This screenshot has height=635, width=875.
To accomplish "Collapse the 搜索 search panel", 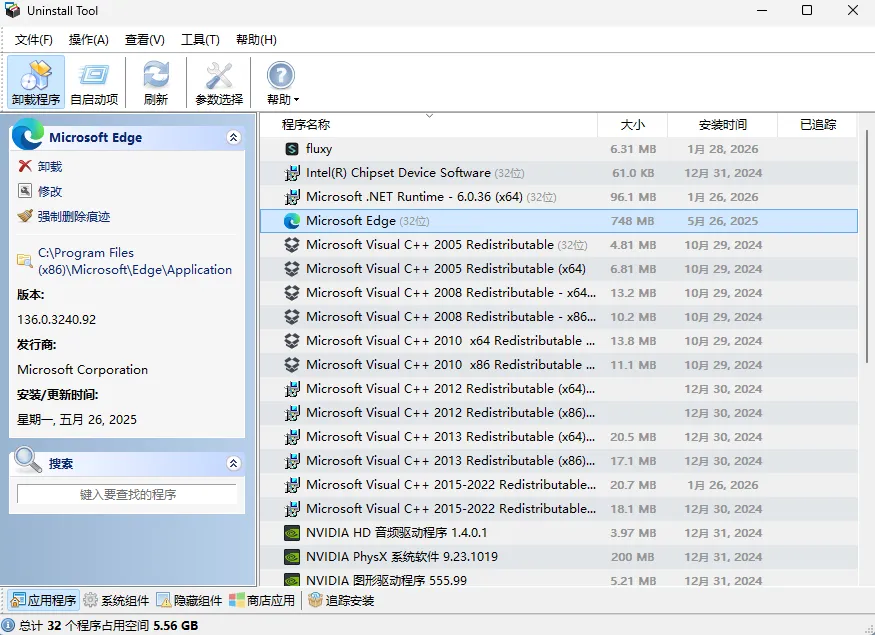I will pyautogui.click(x=233, y=463).
